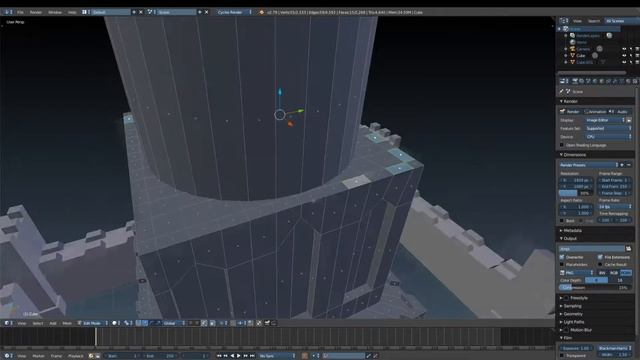The image size is (640, 360).
Task: Add a render preset with plus button
Action: click(x=622, y=165)
